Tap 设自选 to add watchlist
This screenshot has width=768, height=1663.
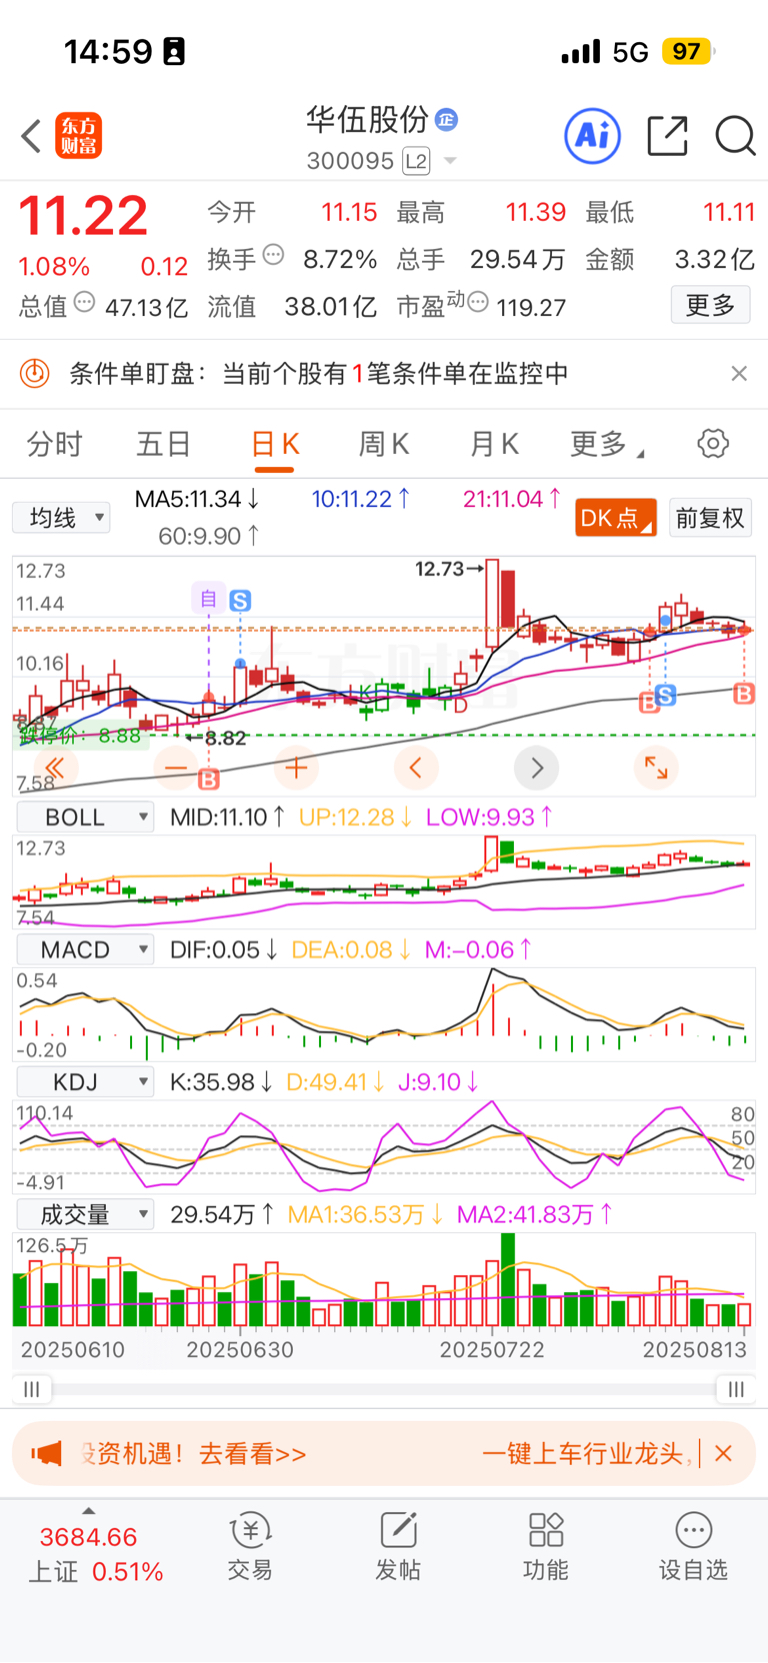[693, 1546]
